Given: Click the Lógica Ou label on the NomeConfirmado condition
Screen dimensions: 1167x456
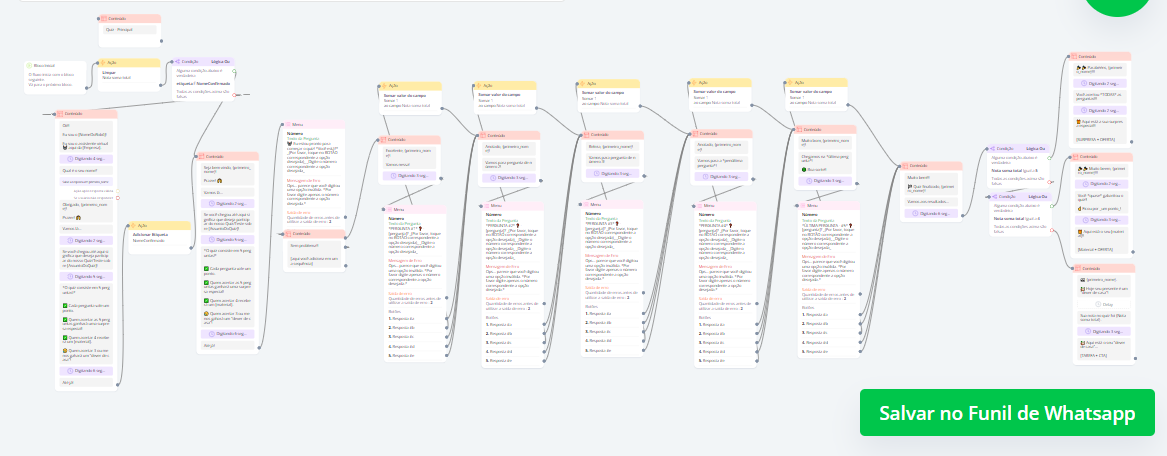Looking at the screenshot, I should pos(221,61).
